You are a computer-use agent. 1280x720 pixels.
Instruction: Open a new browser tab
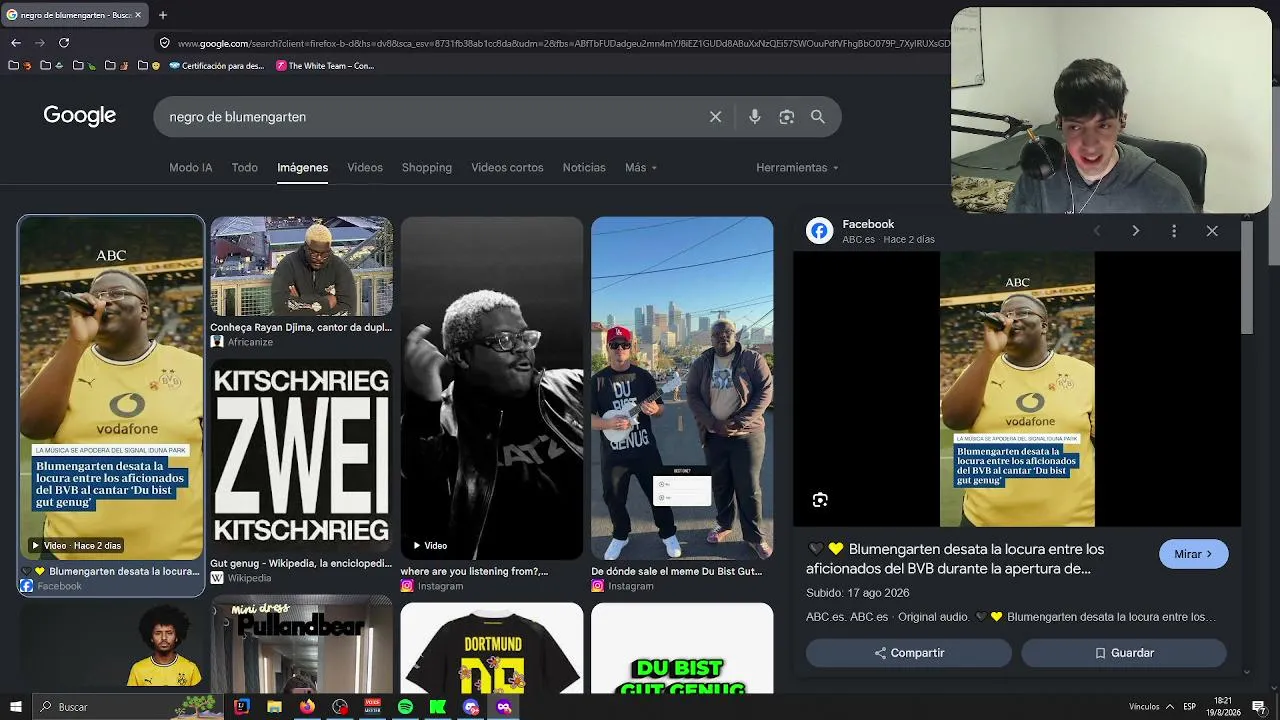pos(163,15)
